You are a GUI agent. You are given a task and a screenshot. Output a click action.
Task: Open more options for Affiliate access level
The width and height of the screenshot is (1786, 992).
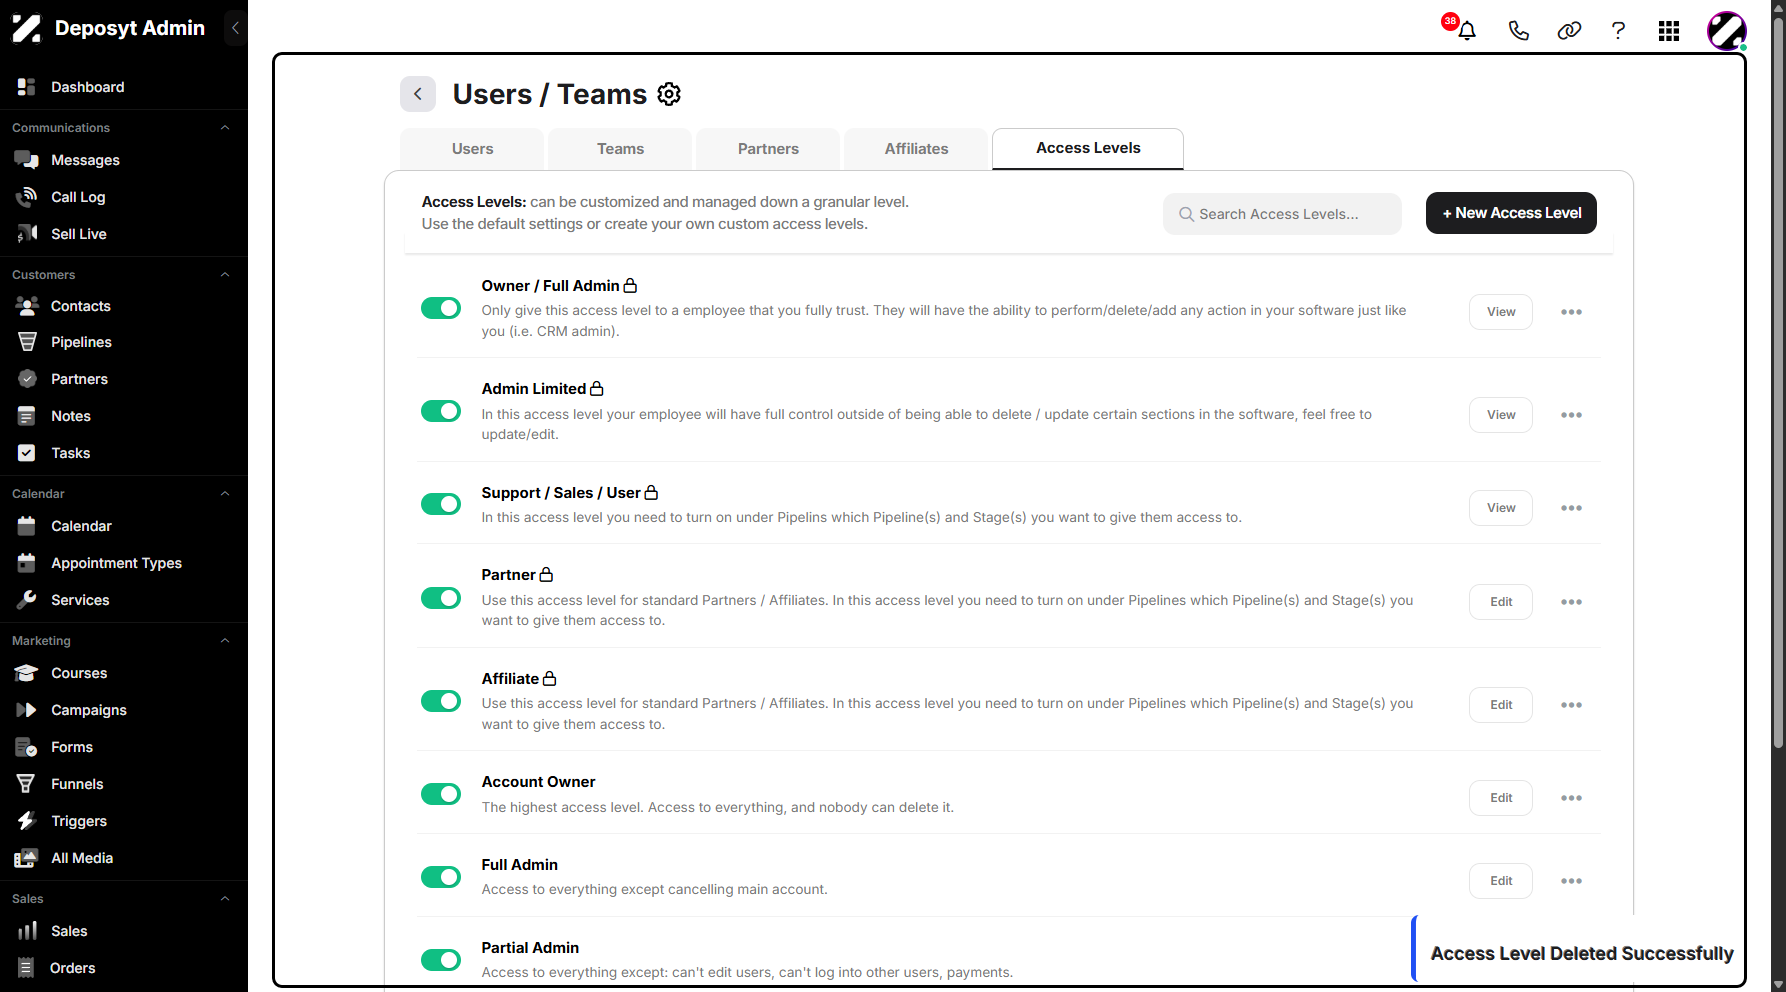(1571, 705)
